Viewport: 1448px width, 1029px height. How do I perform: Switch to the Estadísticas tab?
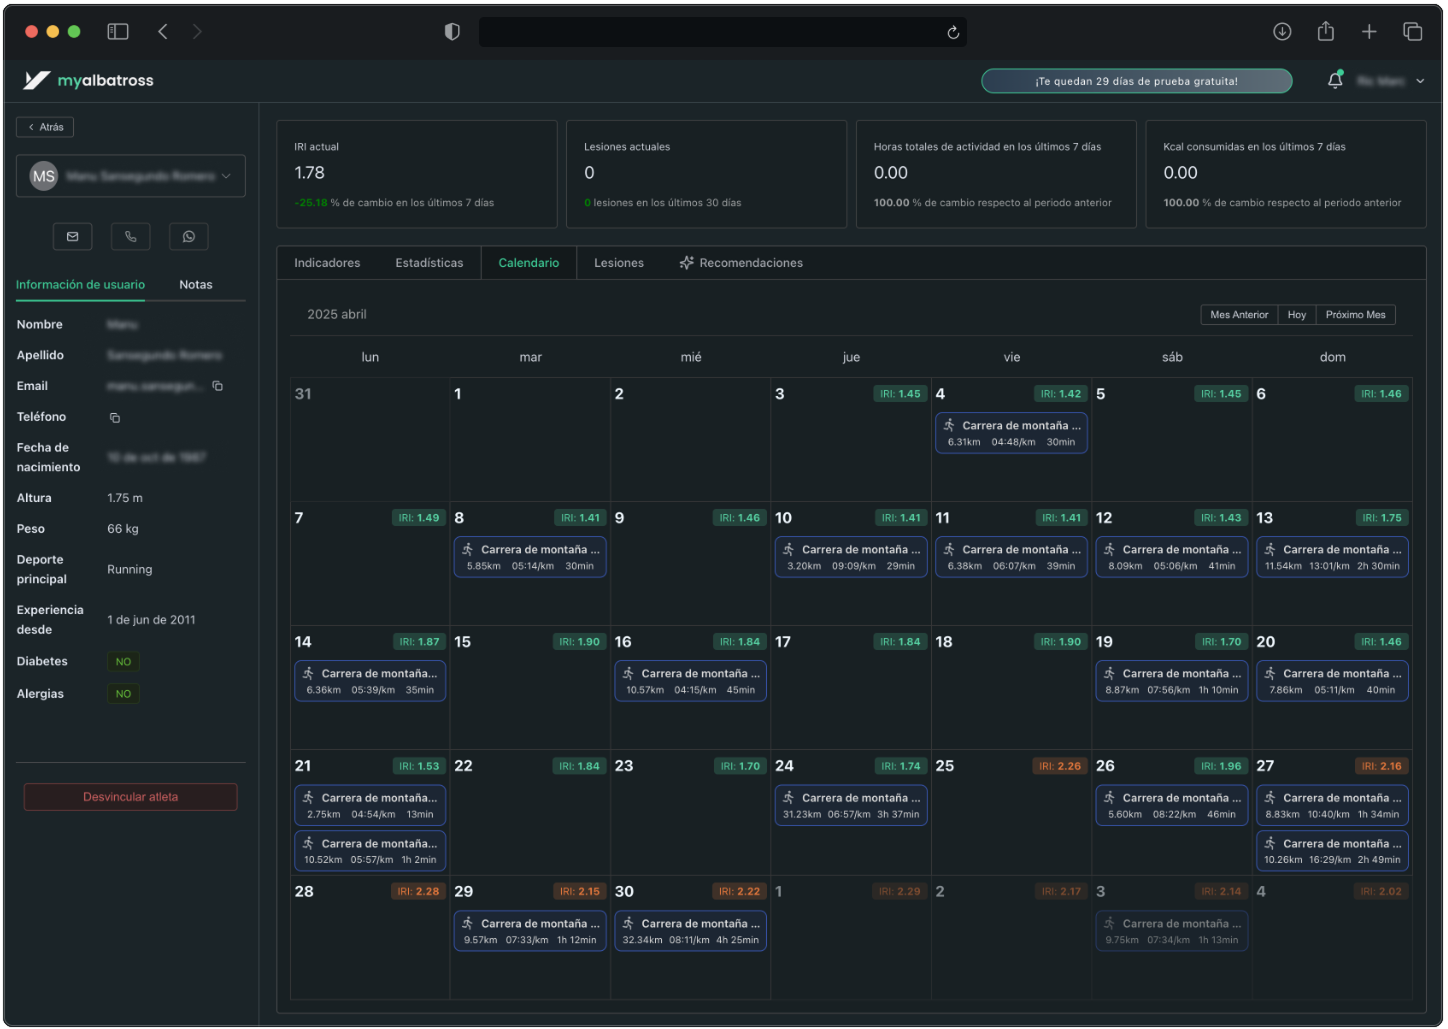point(429,263)
